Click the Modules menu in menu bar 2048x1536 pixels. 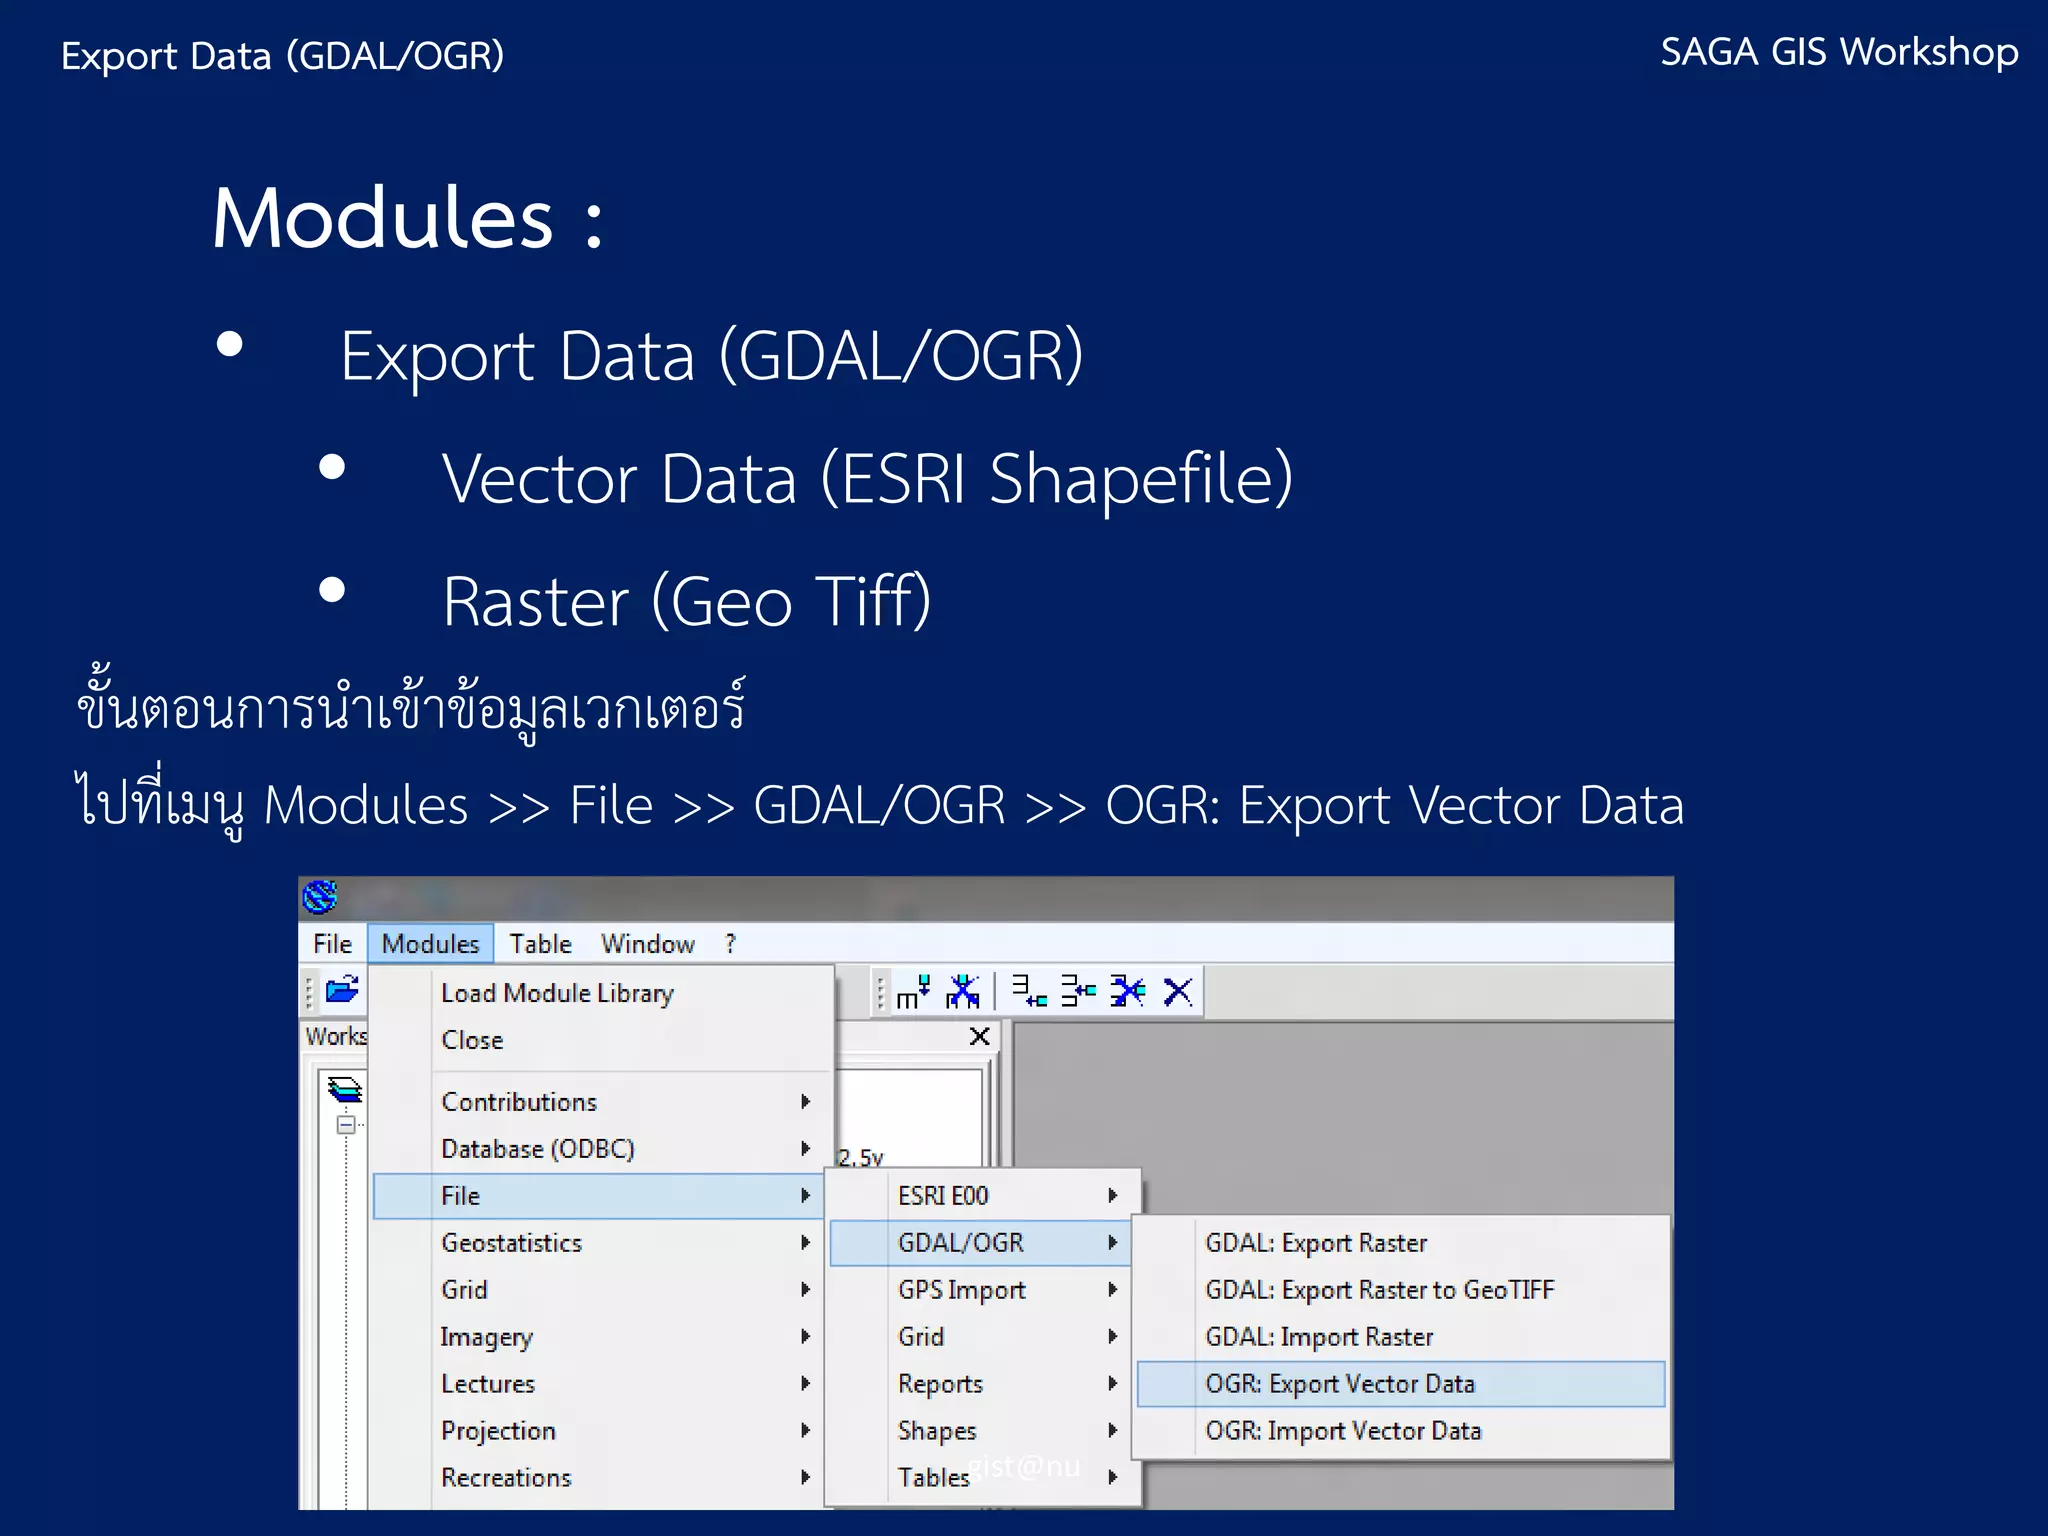coord(430,944)
